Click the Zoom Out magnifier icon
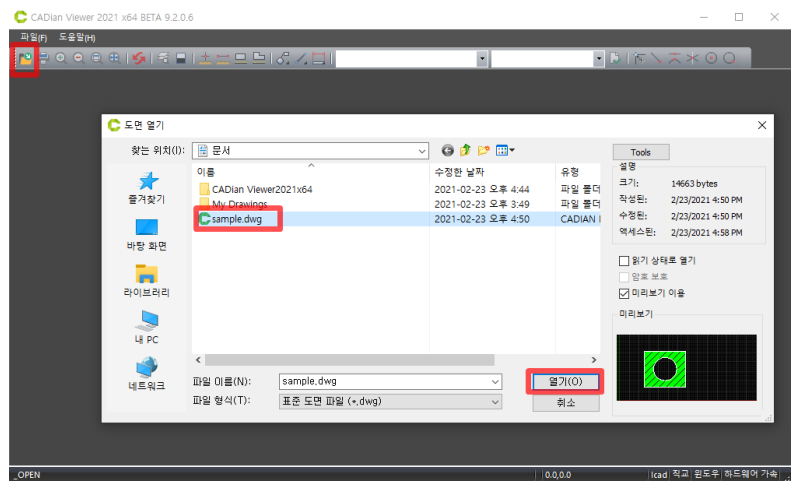Viewport: 796px width, 485px height. pyautogui.click(x=79, y=58)
